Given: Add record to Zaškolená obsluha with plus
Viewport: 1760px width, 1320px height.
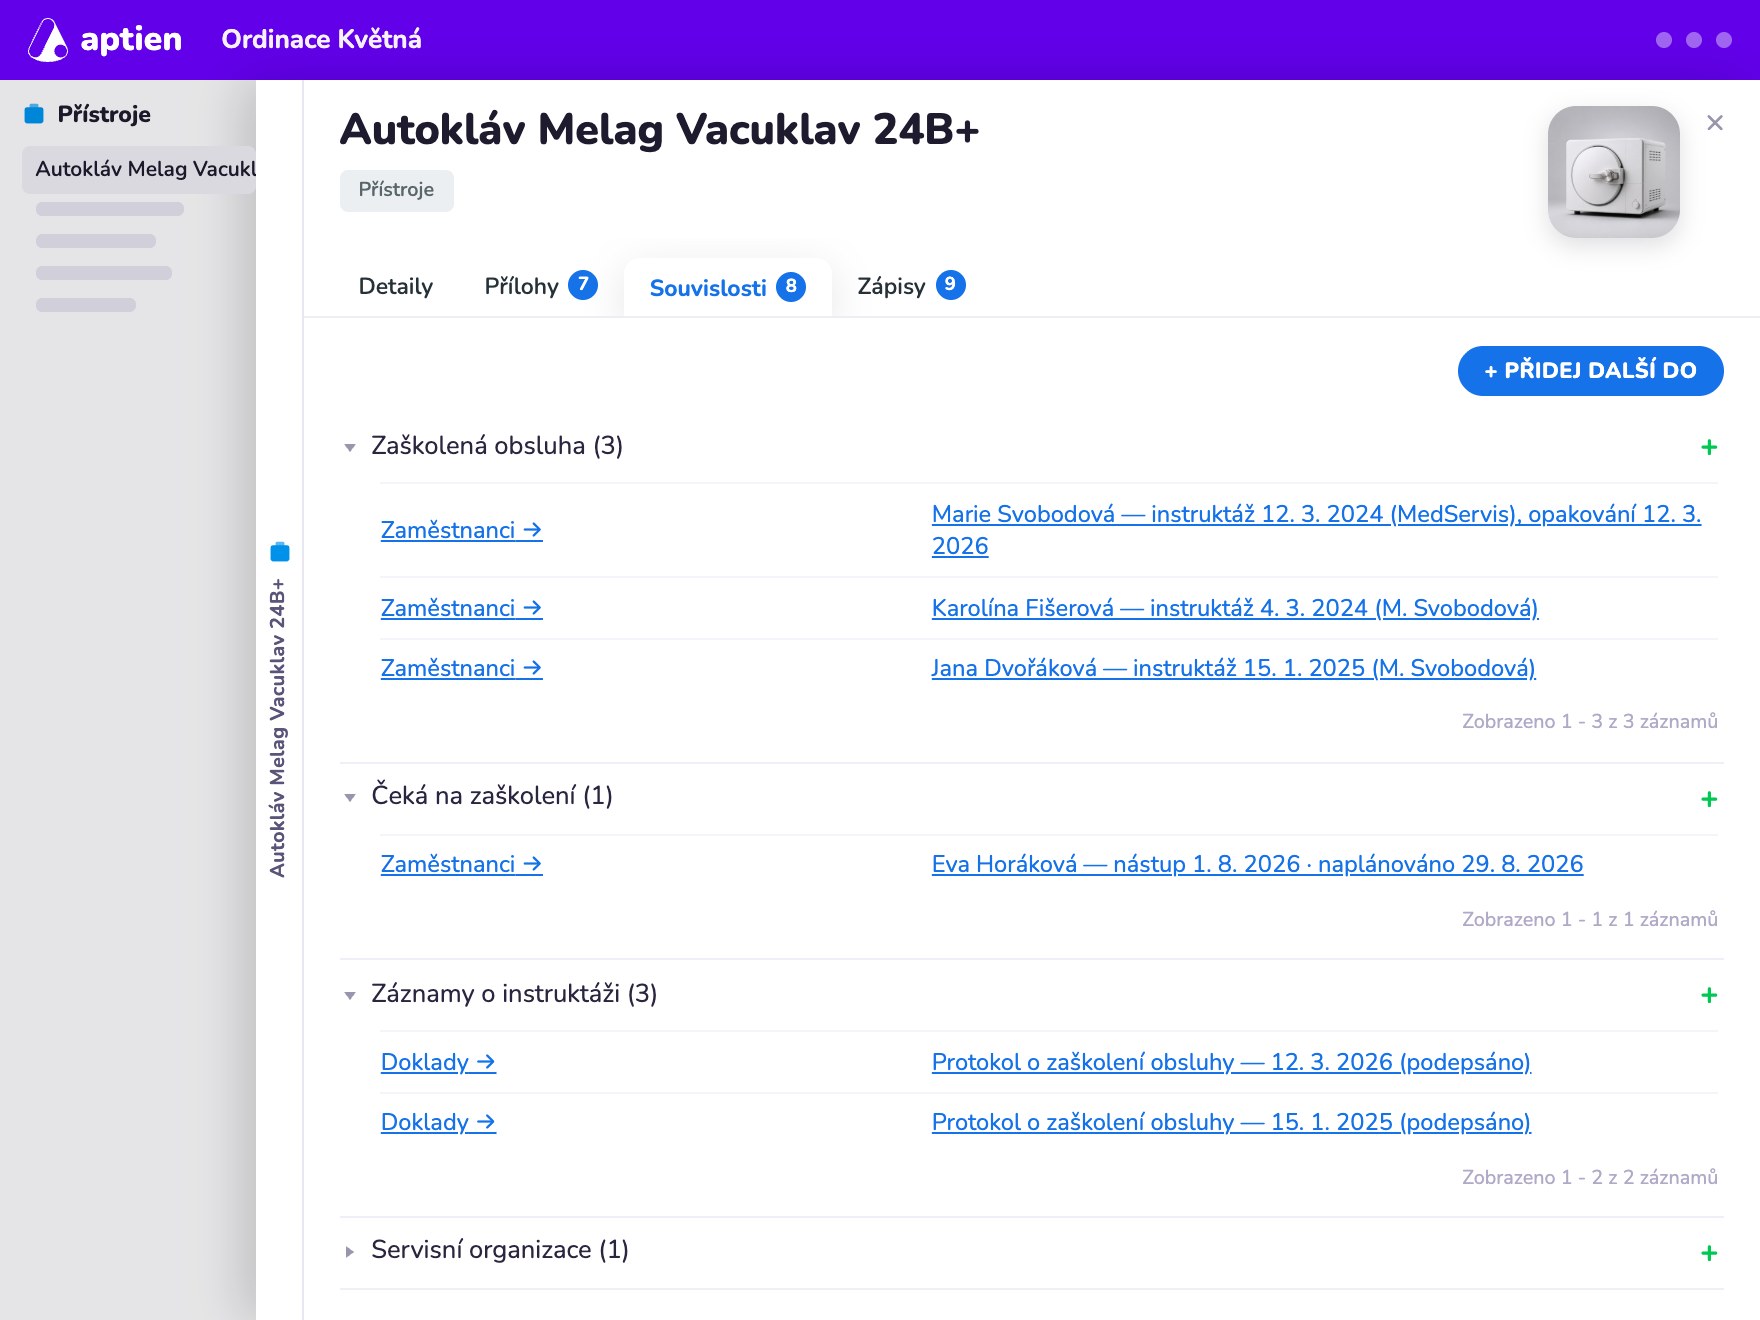Looking at the screenshot, I should click(x=1709, y=447).
